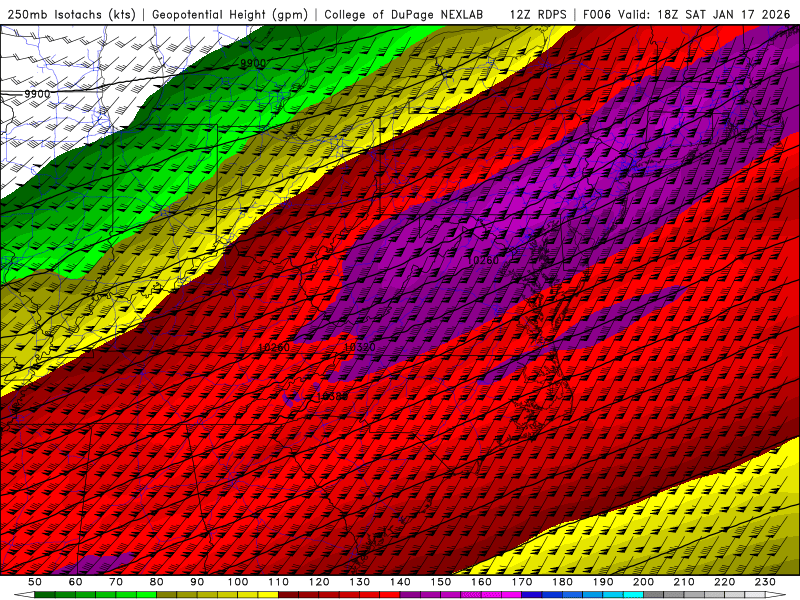Click the 230 value on the color scale
The image size is (800, 600).
765,582
